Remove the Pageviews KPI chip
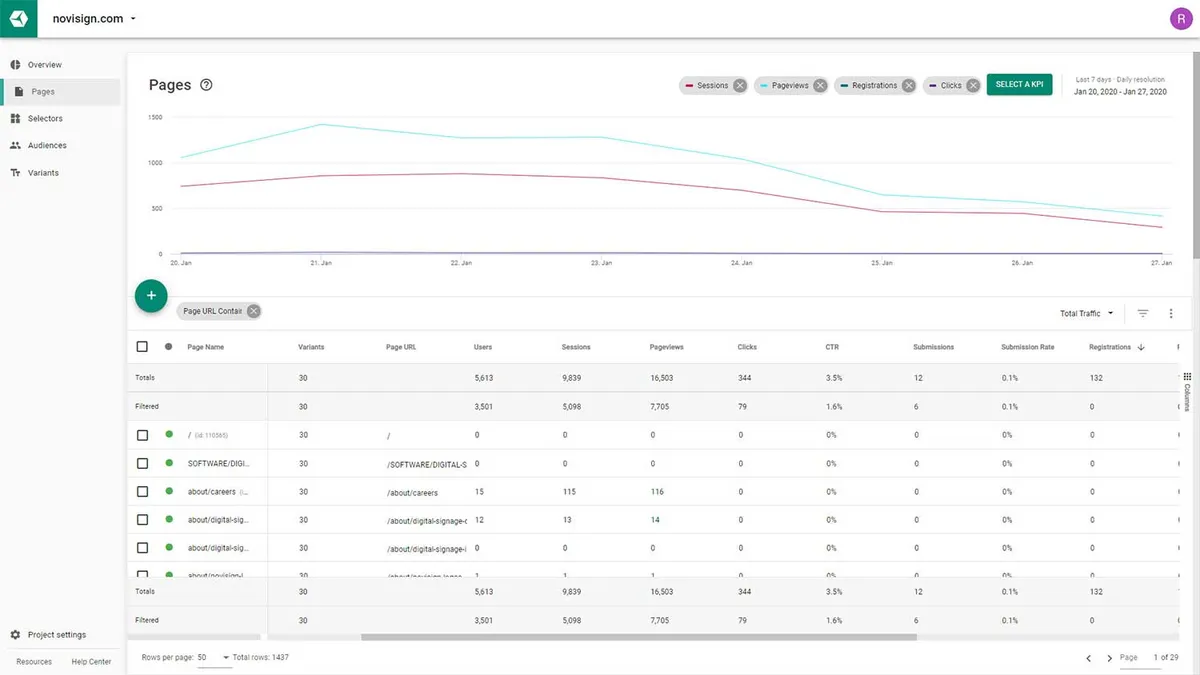 819,85
